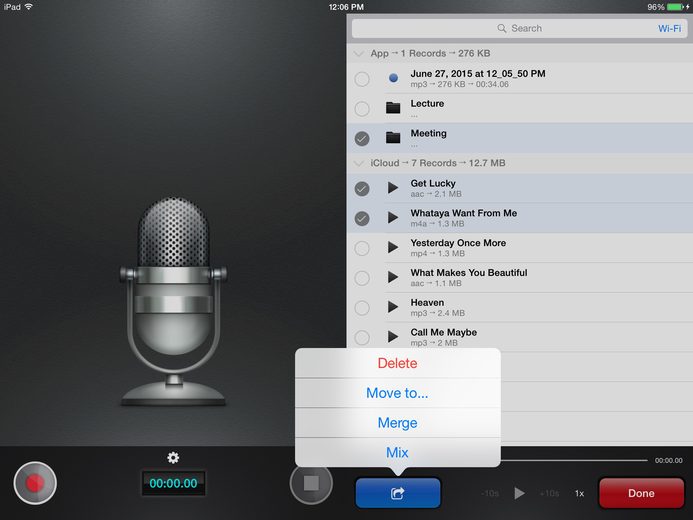Focus the Search field

tap(520, 28)
